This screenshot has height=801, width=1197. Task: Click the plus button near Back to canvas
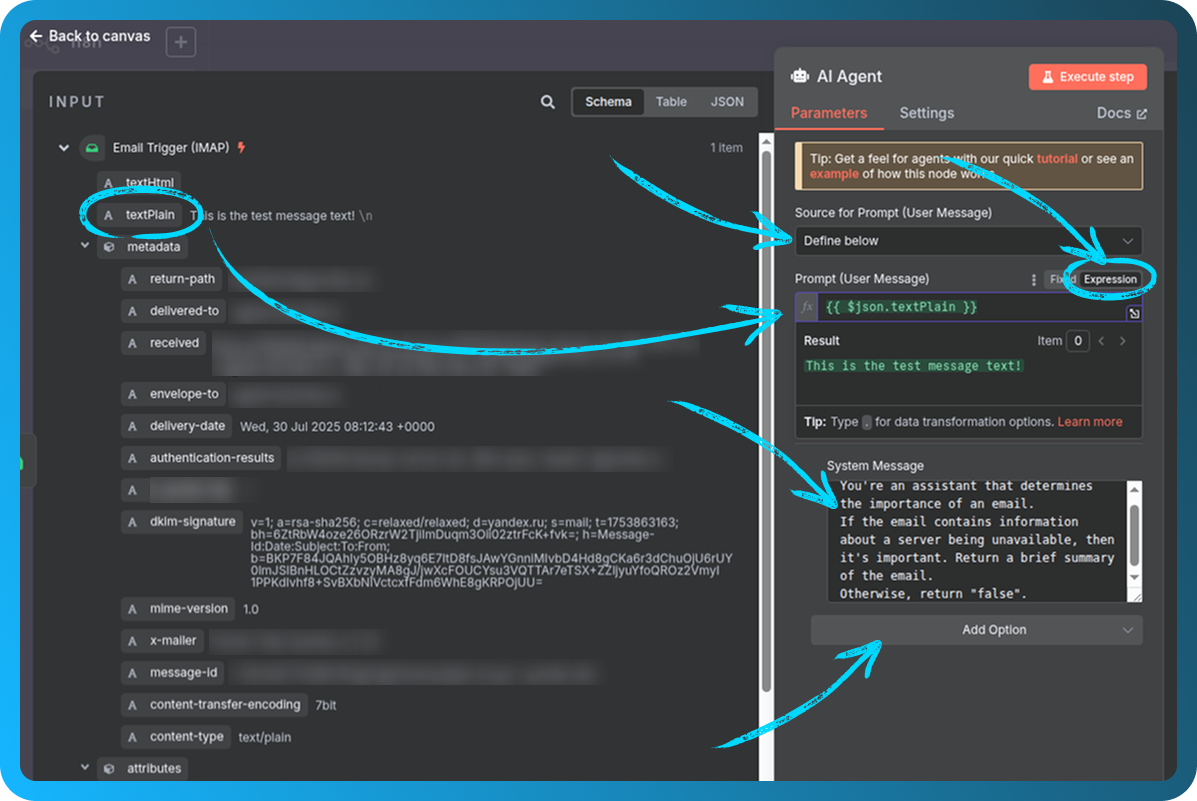click(x=180, y=42)
